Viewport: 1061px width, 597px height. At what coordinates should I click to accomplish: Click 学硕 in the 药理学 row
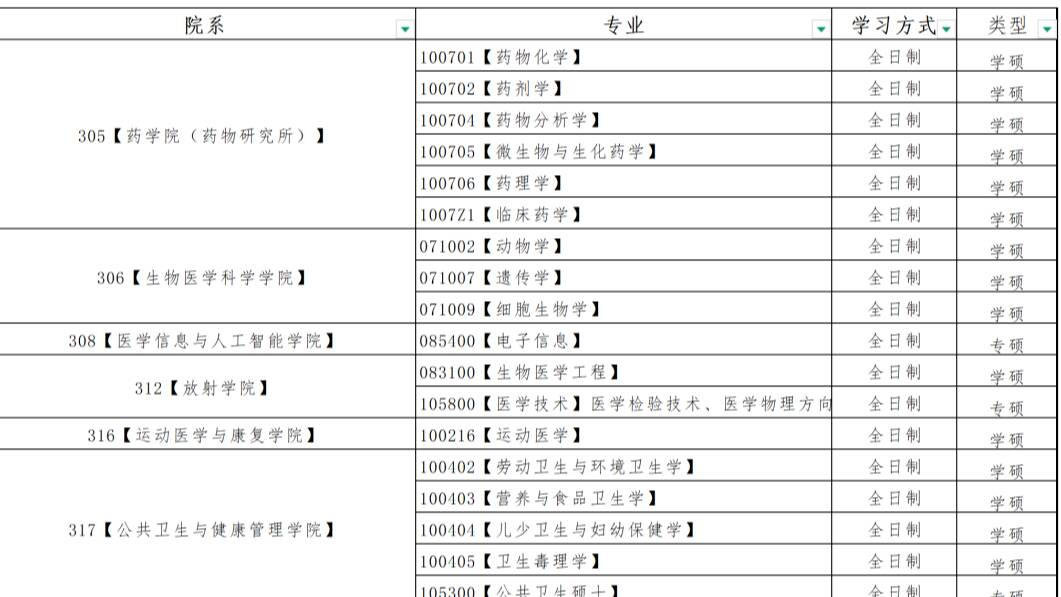coord(1007,187)
